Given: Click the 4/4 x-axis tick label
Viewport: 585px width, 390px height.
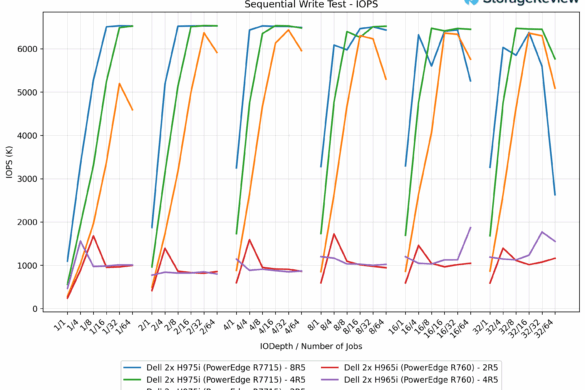Looking at the screenshot, I should [243, 324].
